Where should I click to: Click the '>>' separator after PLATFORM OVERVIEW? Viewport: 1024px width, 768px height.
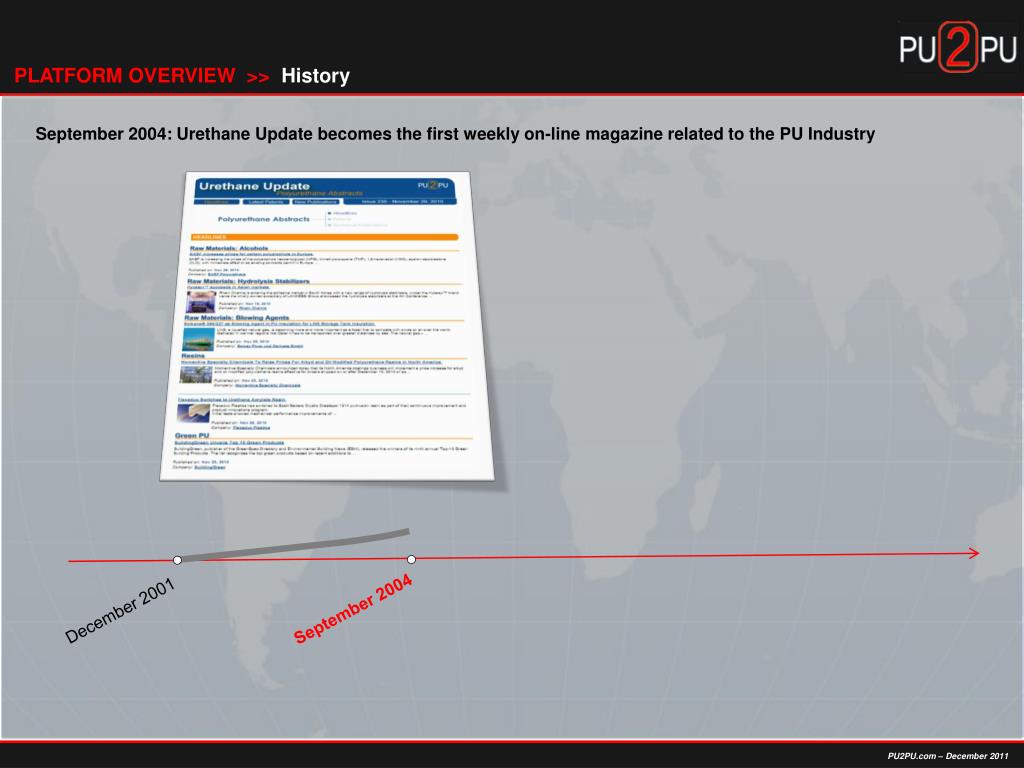pos(258,77)
